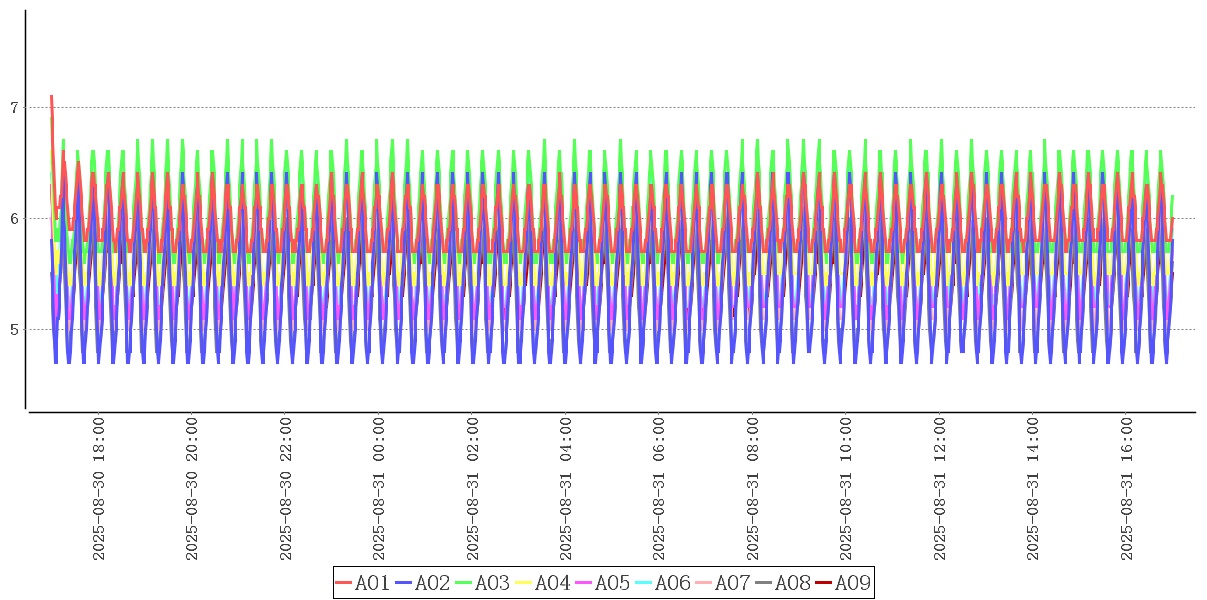Click the A09 dark red legend entry
The height and width of the screenshot is (600, 1207).
[843, 583]
